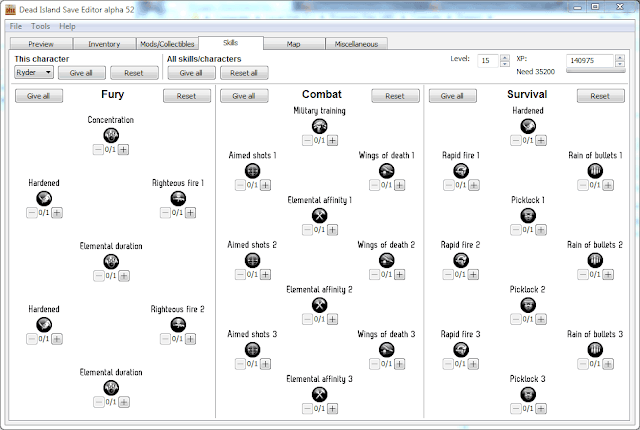Open the Tools menu
This screenshot has width=640, height=430.
click(40, 25)
